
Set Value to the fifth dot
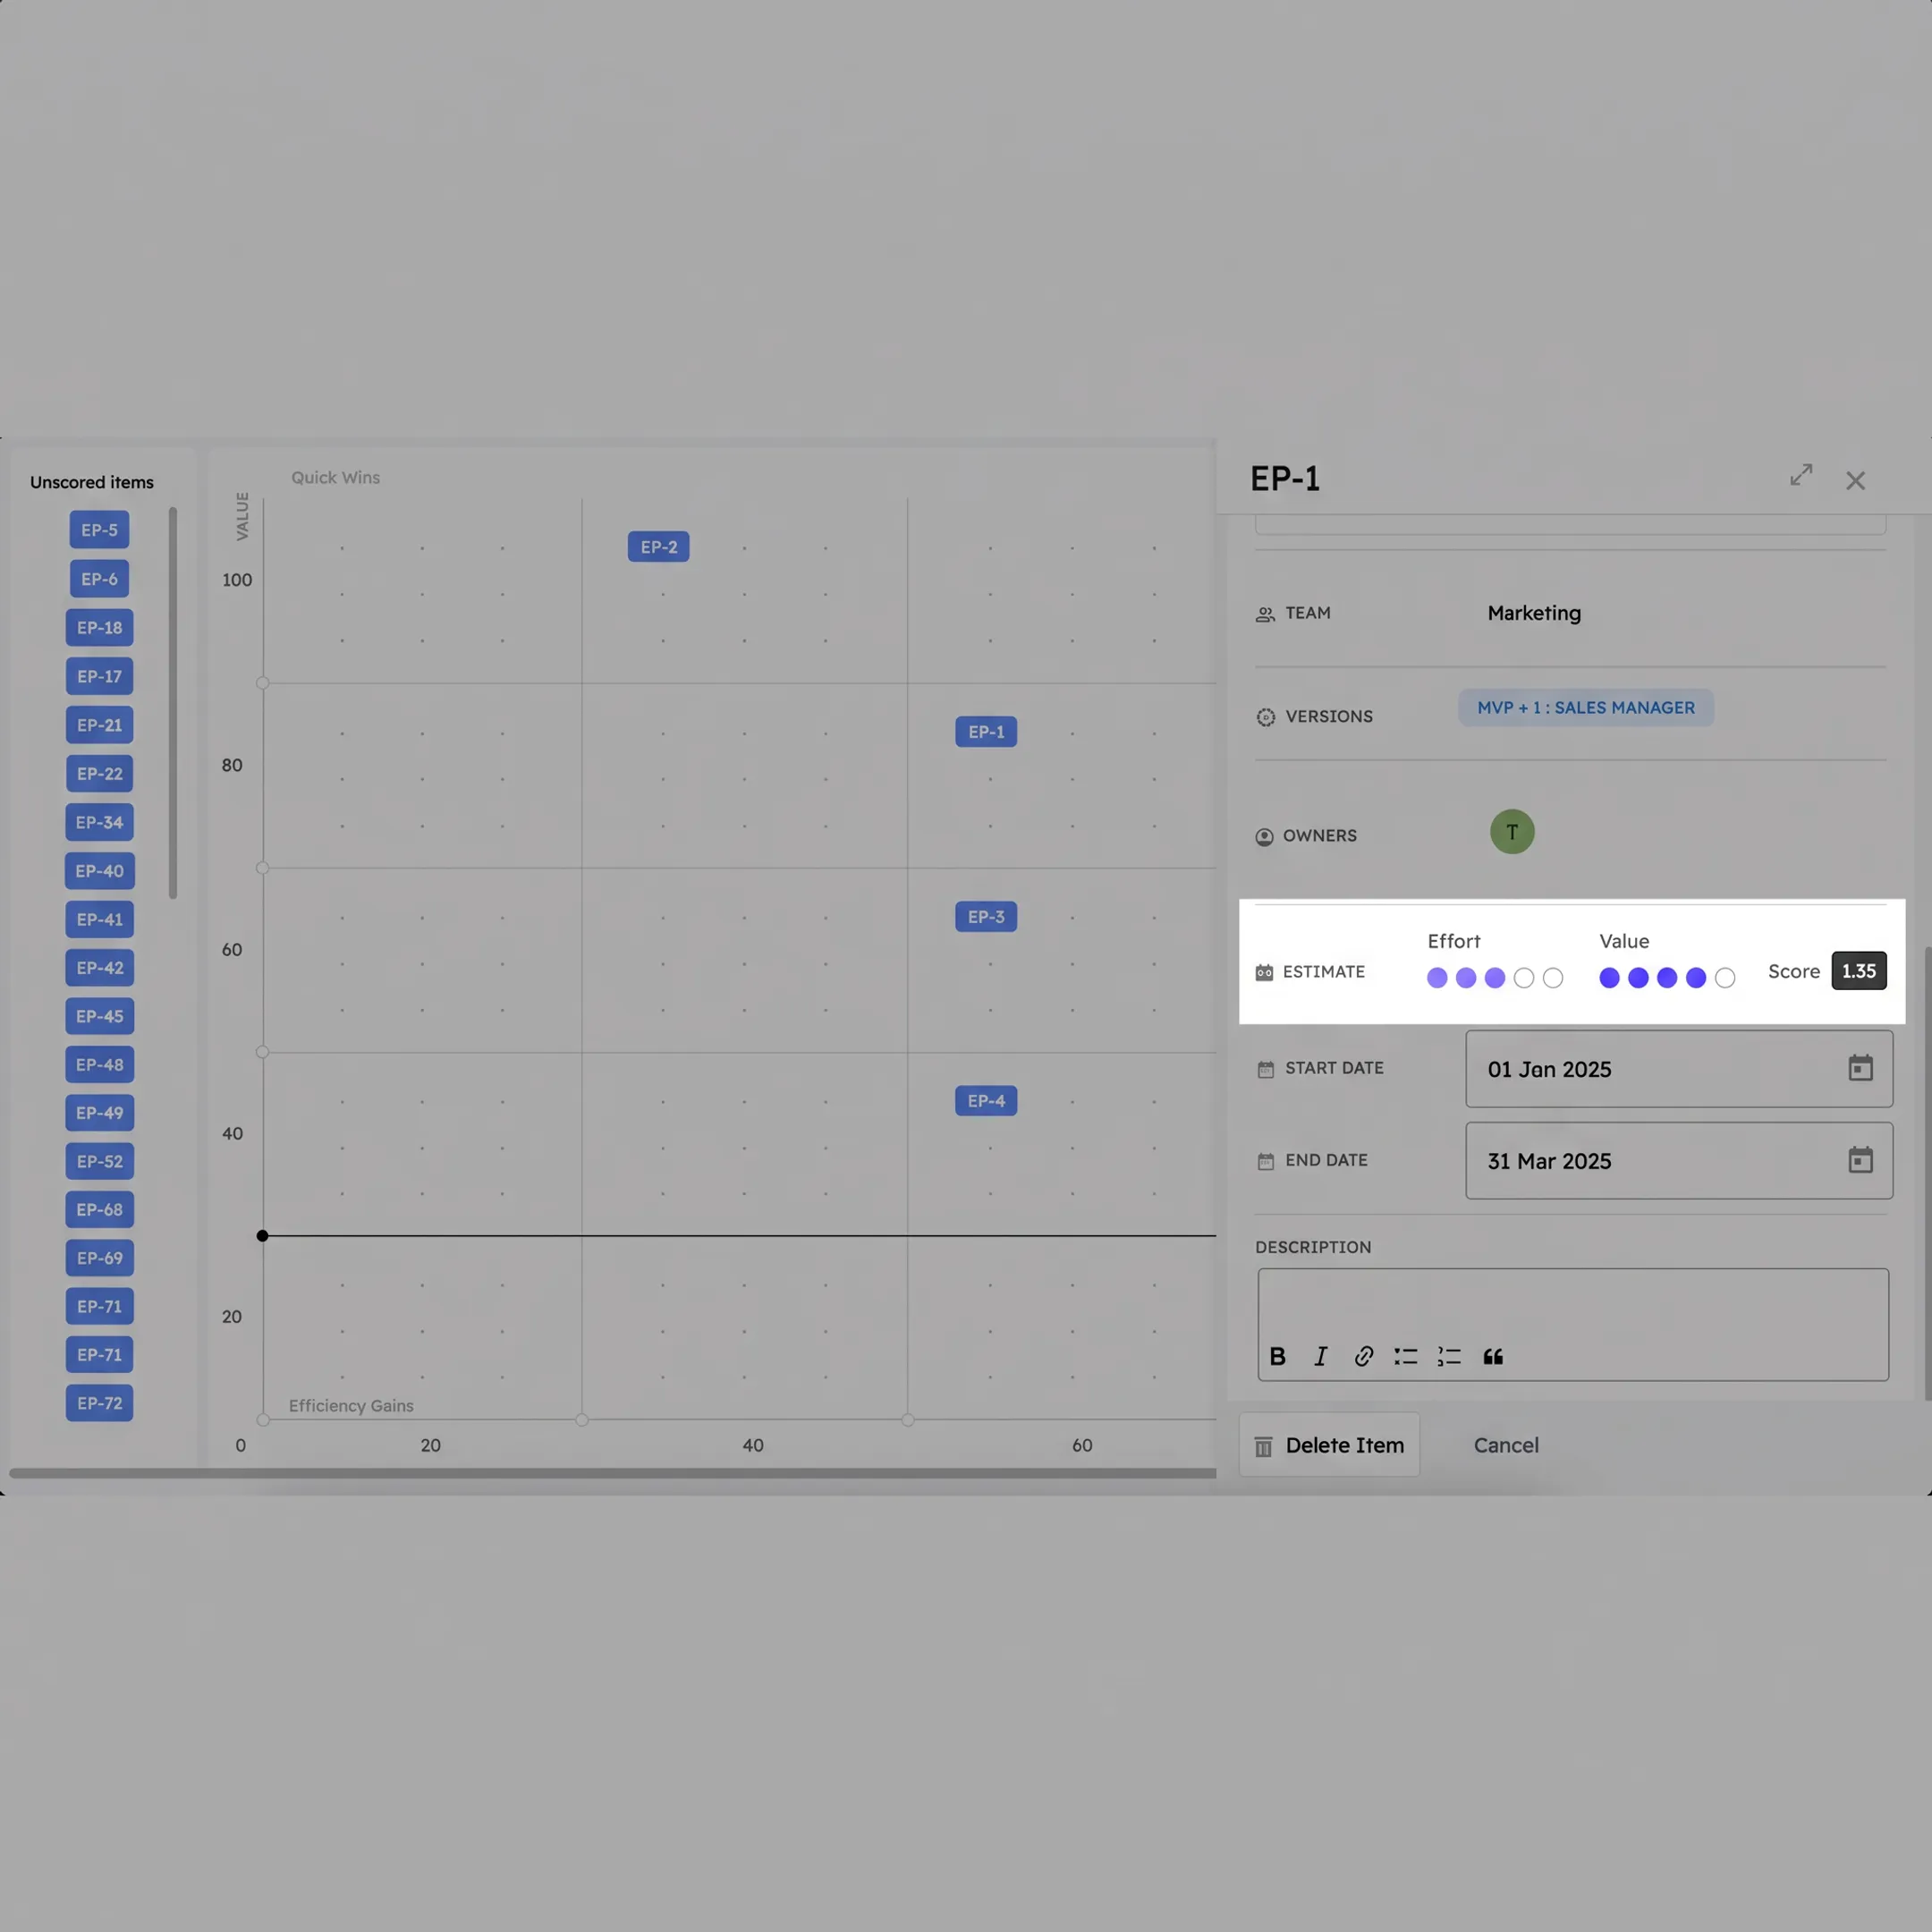1725,978
